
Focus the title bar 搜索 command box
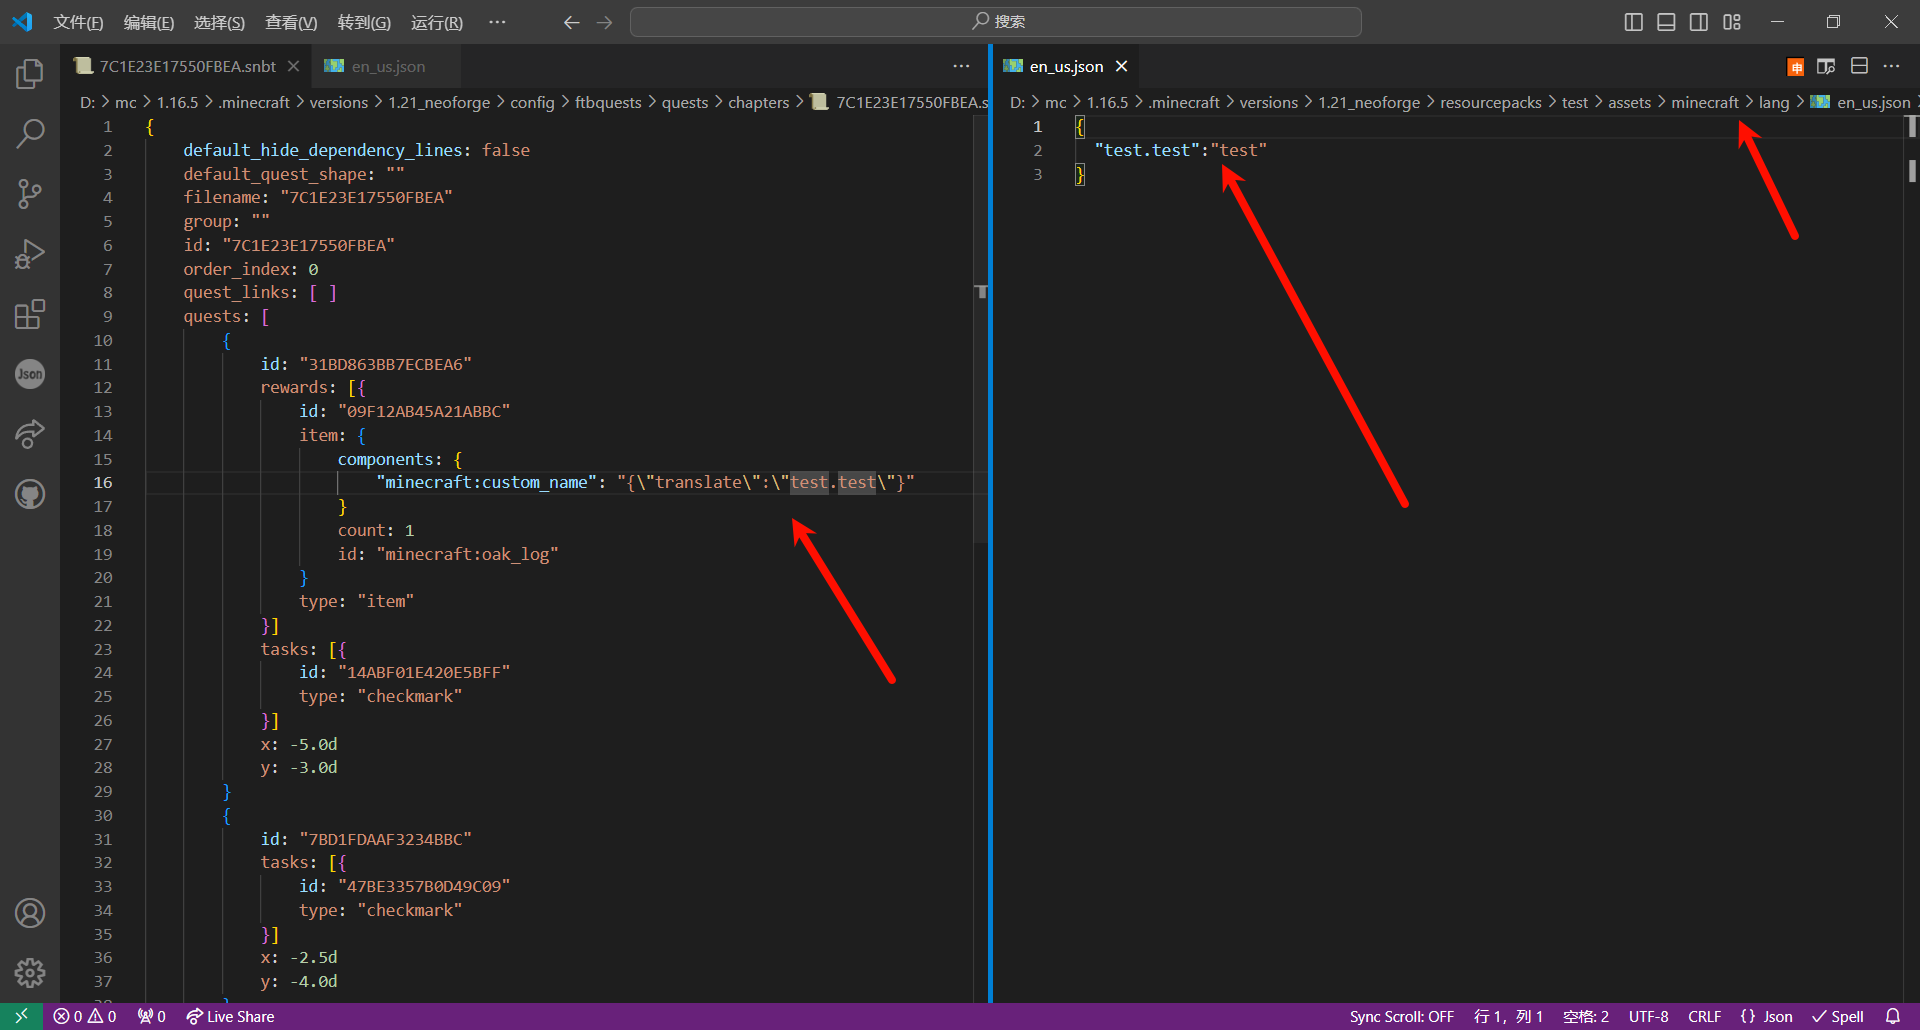995,22
